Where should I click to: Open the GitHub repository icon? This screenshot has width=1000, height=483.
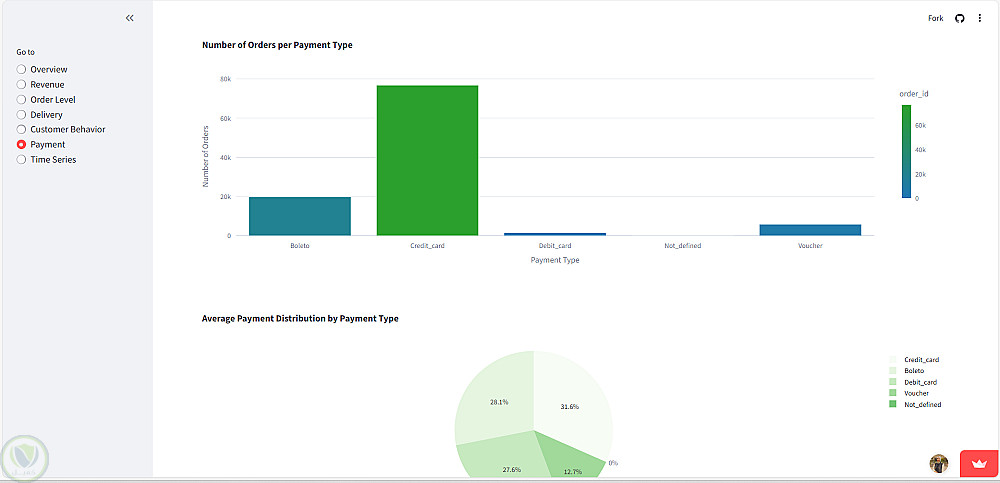pyautogui.click(x=960, y=18)
